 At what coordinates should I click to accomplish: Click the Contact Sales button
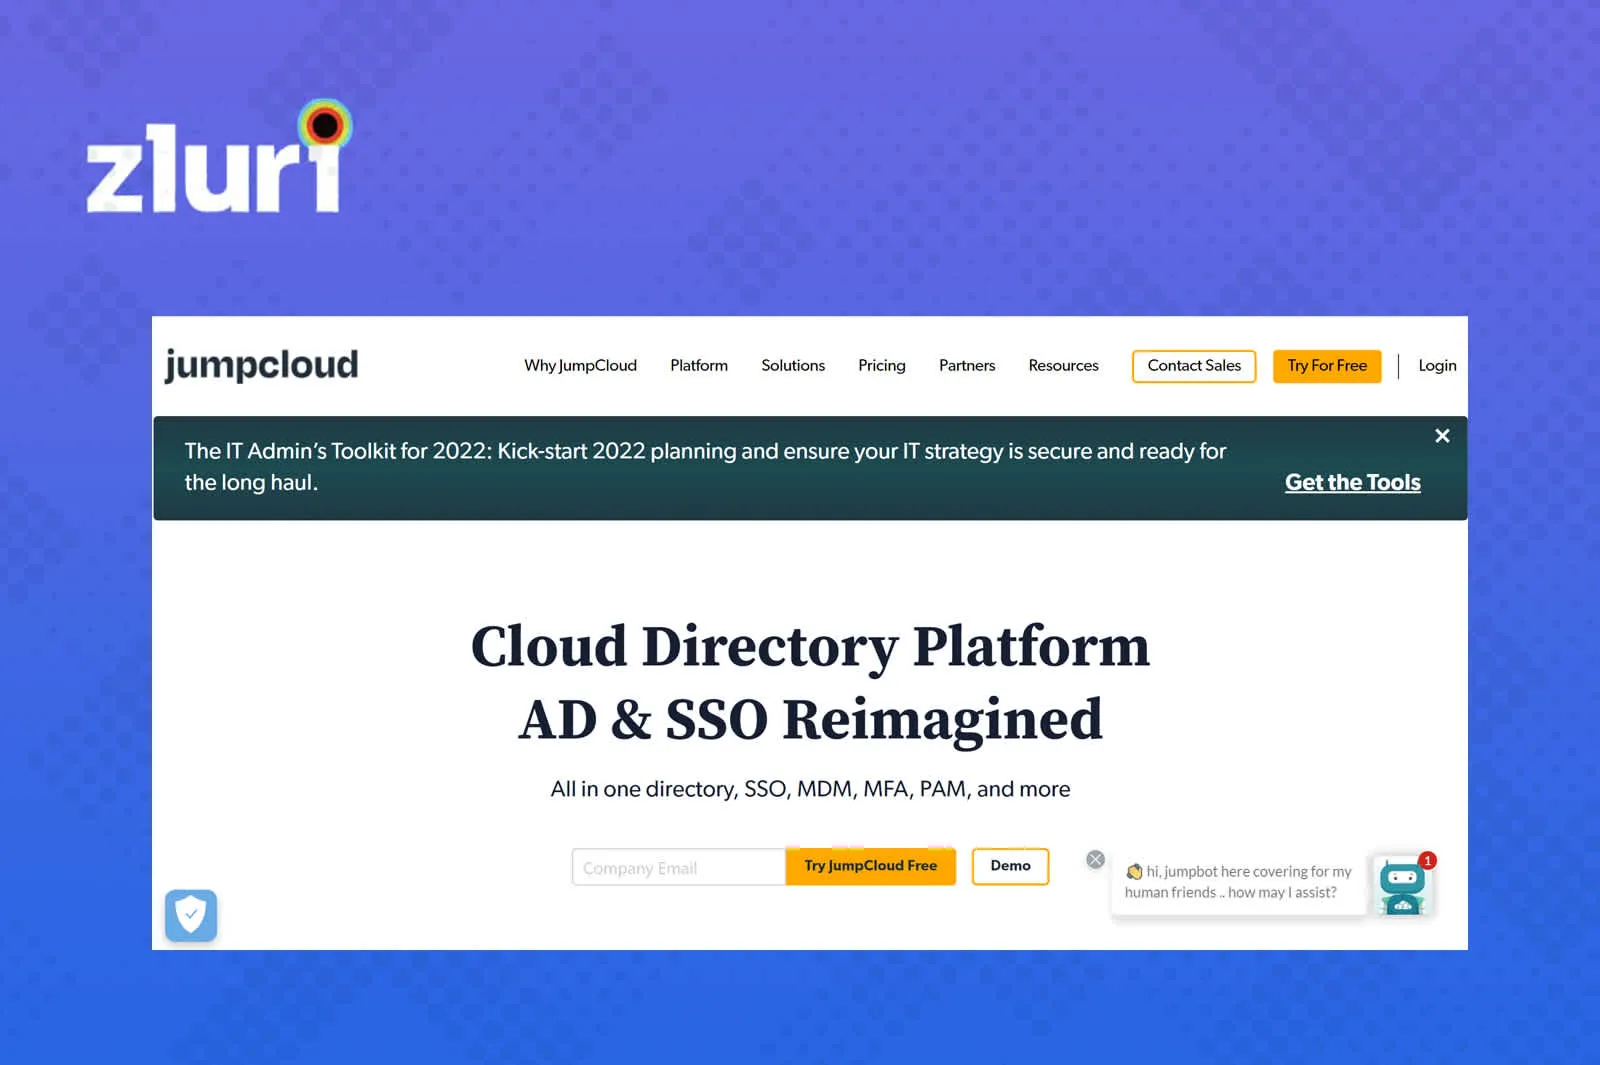click(x=1194, y=366)
